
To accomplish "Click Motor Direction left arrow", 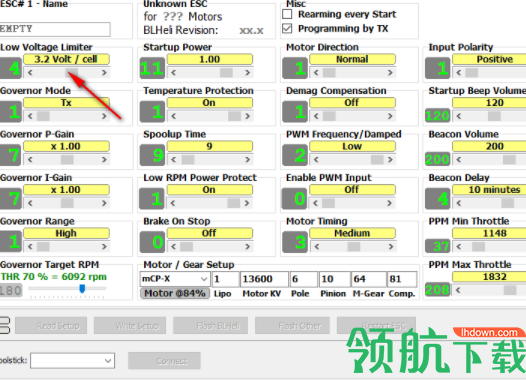I will click(316, 72).
